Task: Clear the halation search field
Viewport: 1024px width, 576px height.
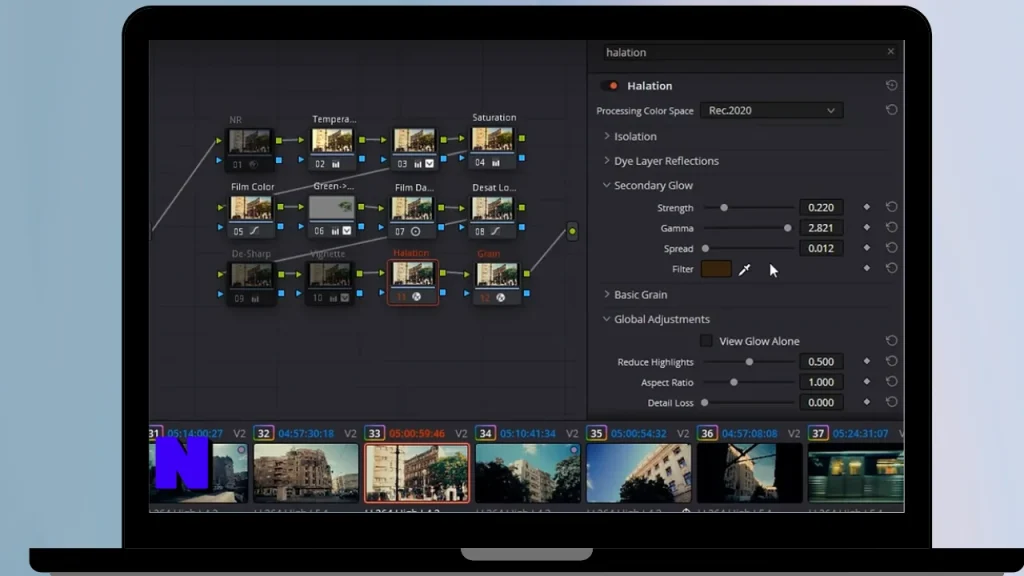Action: click(891, 51)
